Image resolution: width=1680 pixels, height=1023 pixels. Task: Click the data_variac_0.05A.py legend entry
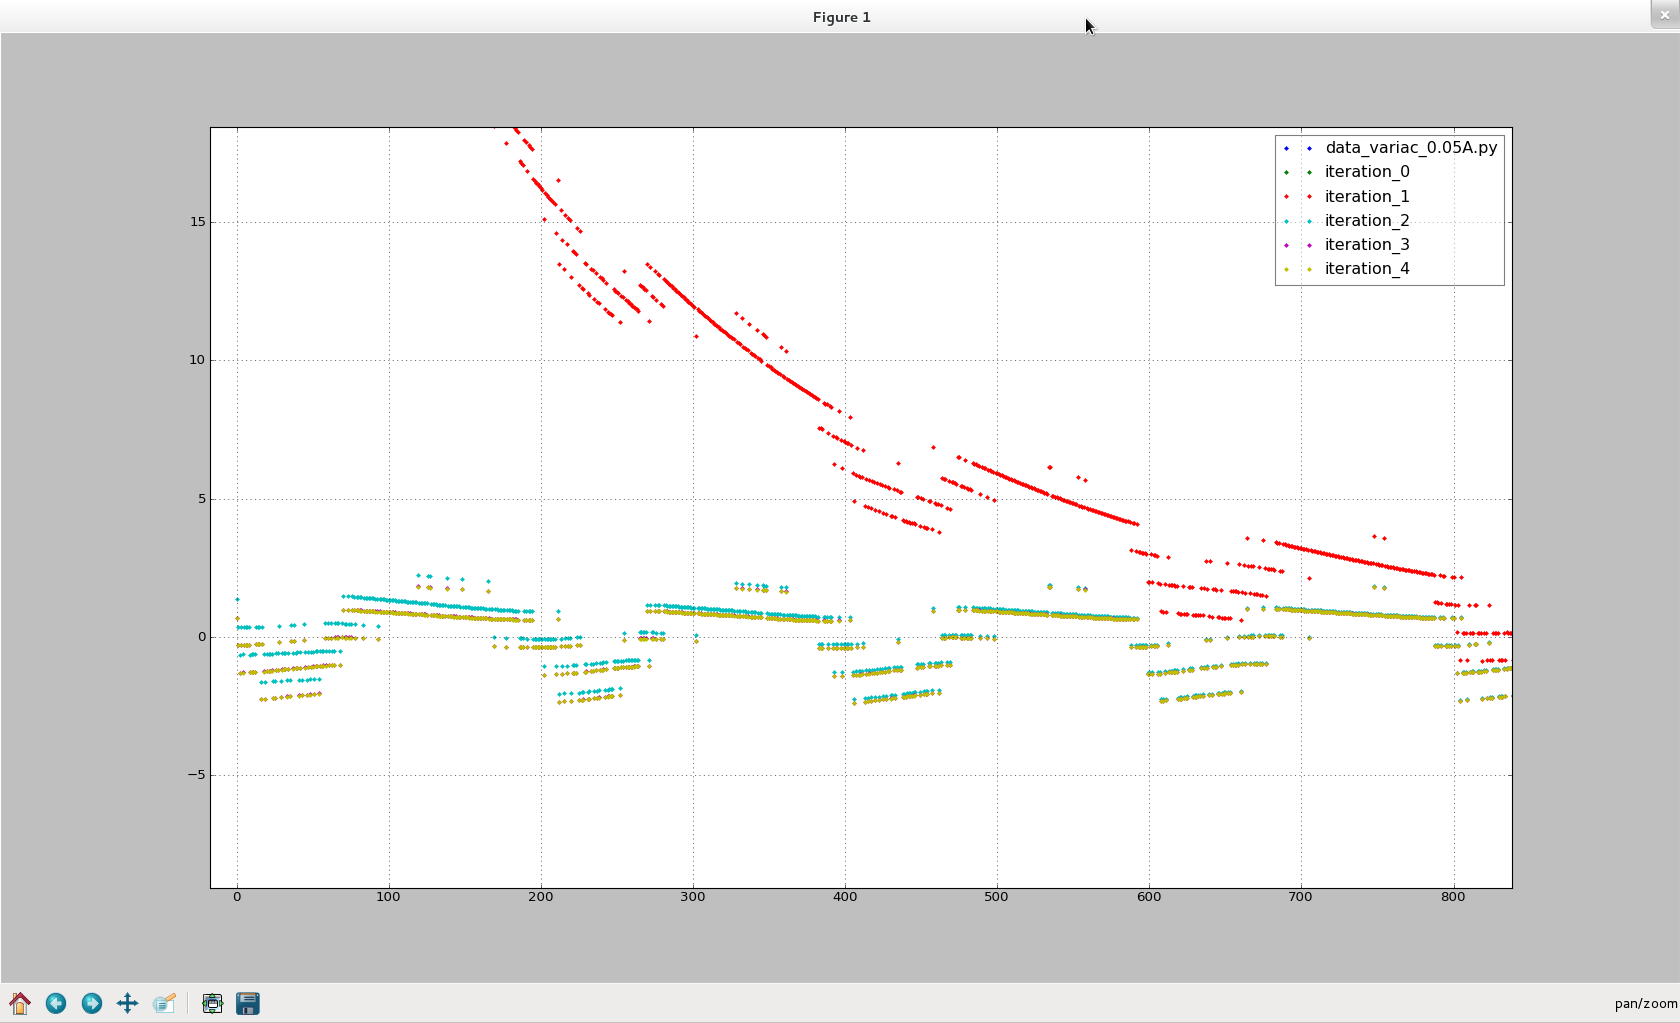point(1411,148)
